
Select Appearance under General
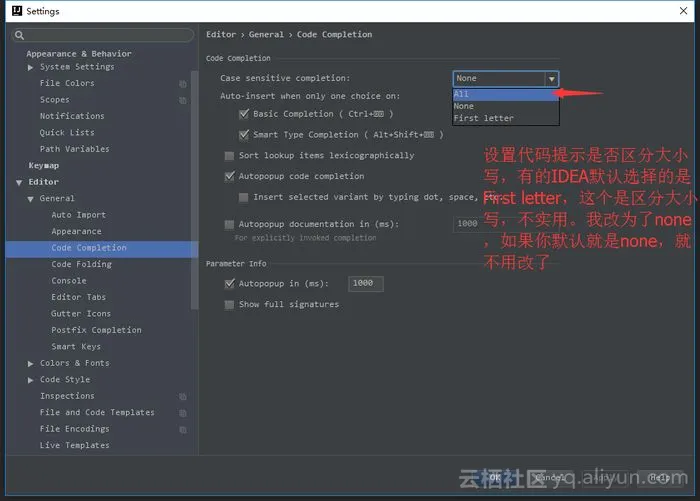coord(76,231)
